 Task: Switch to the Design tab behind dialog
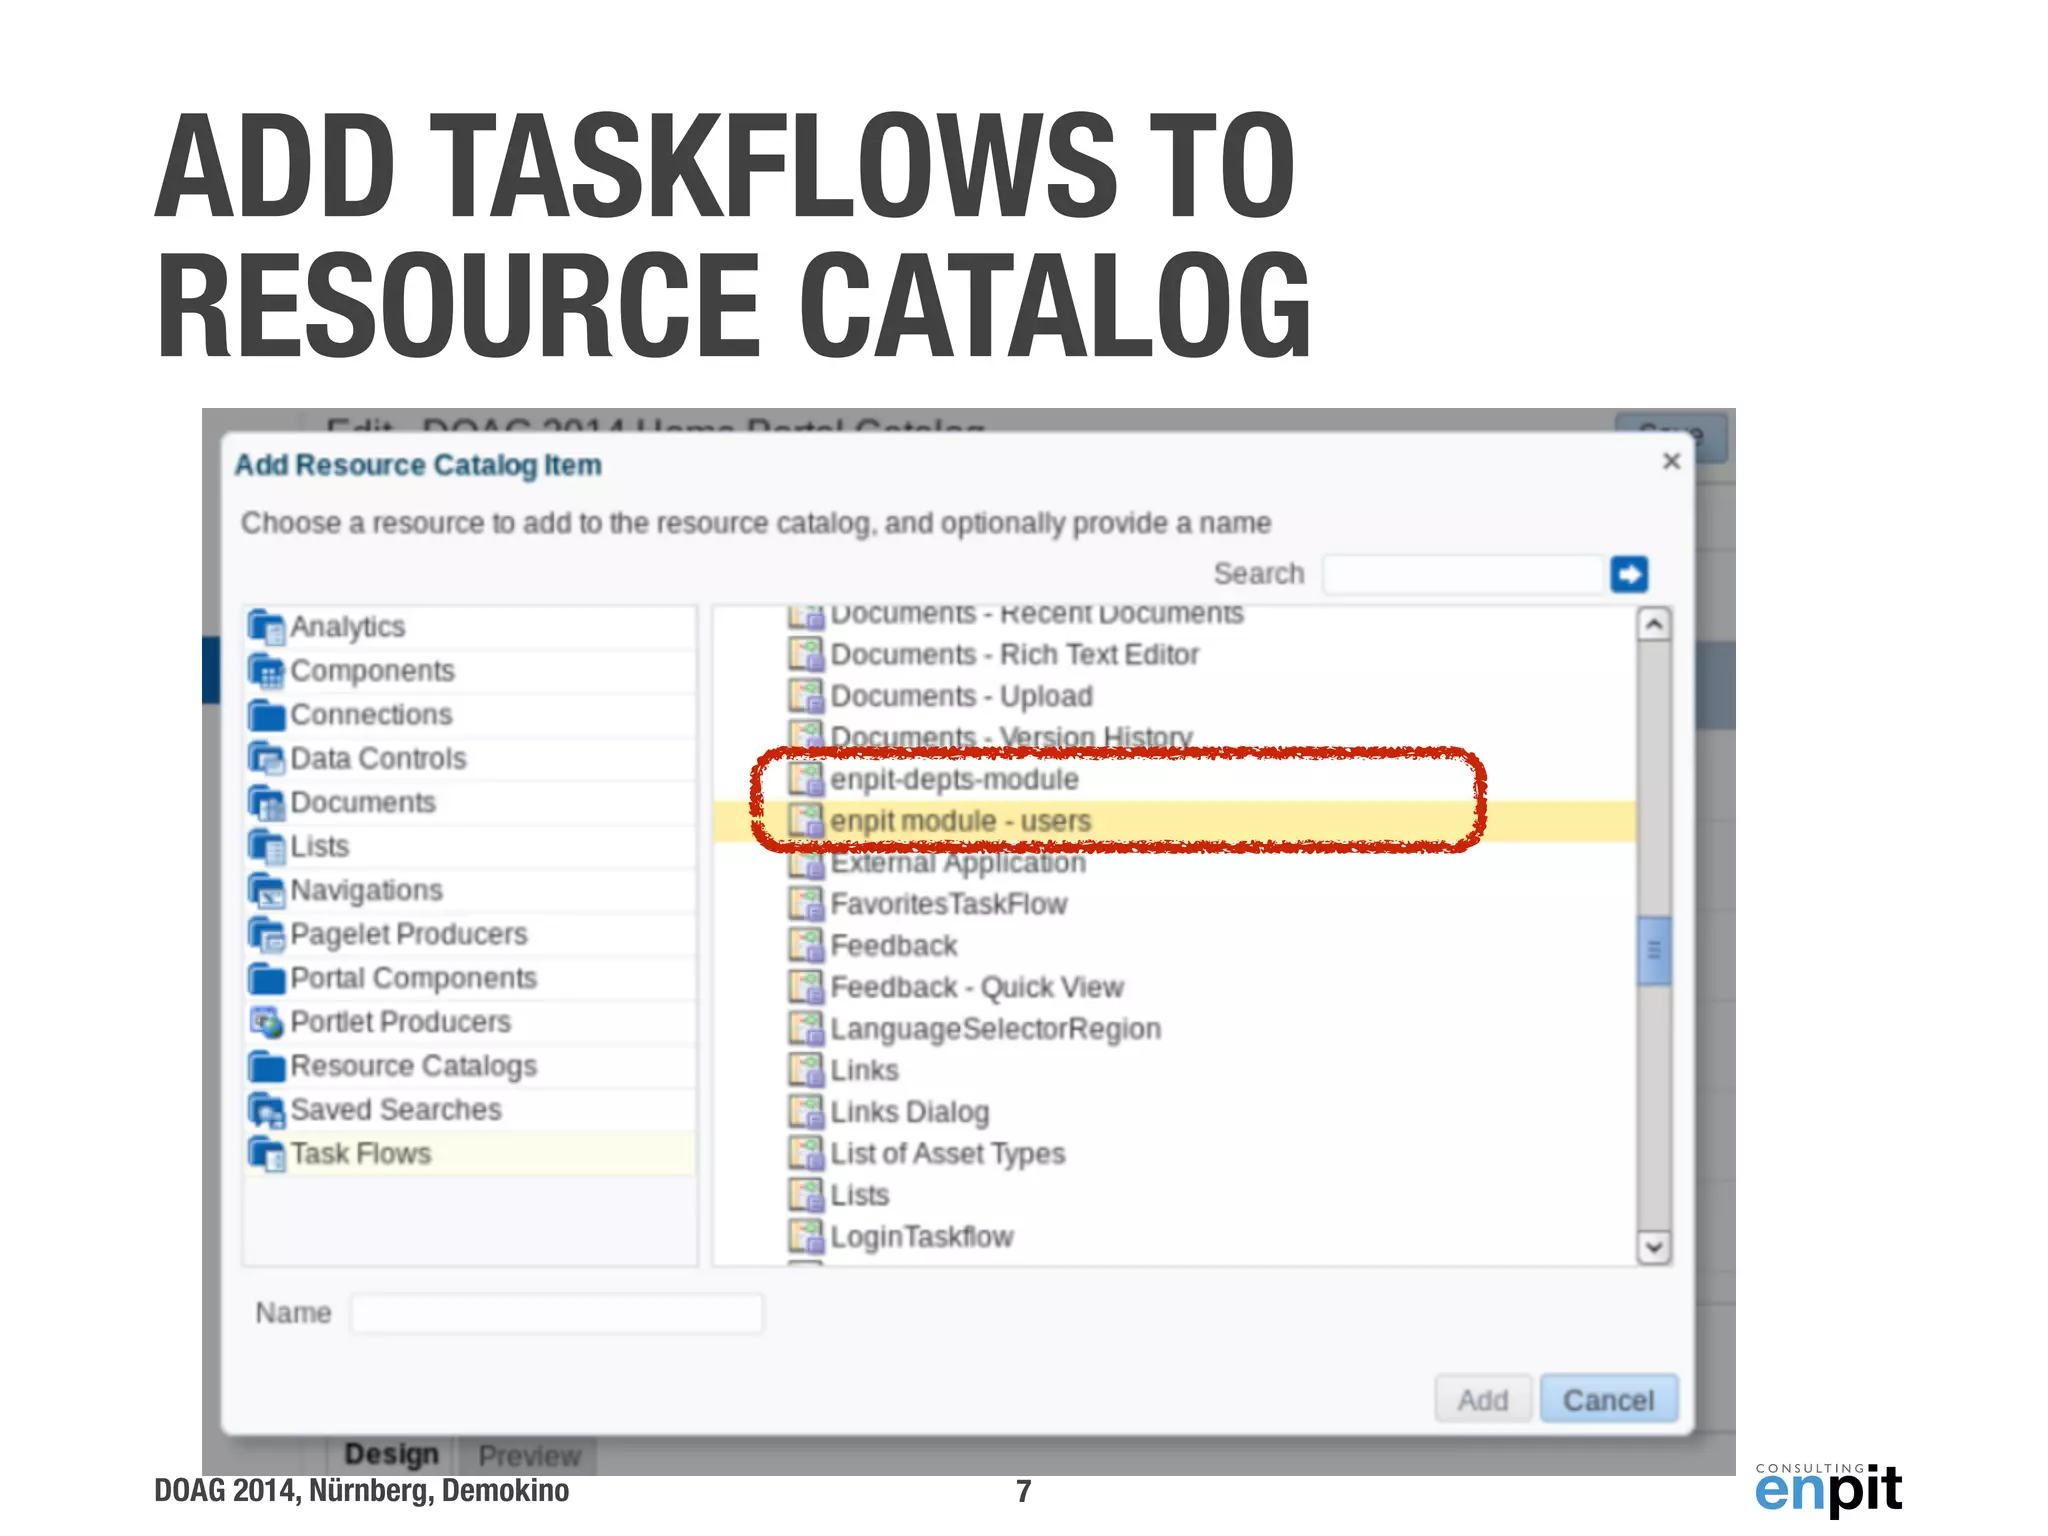click(391, 1454)
